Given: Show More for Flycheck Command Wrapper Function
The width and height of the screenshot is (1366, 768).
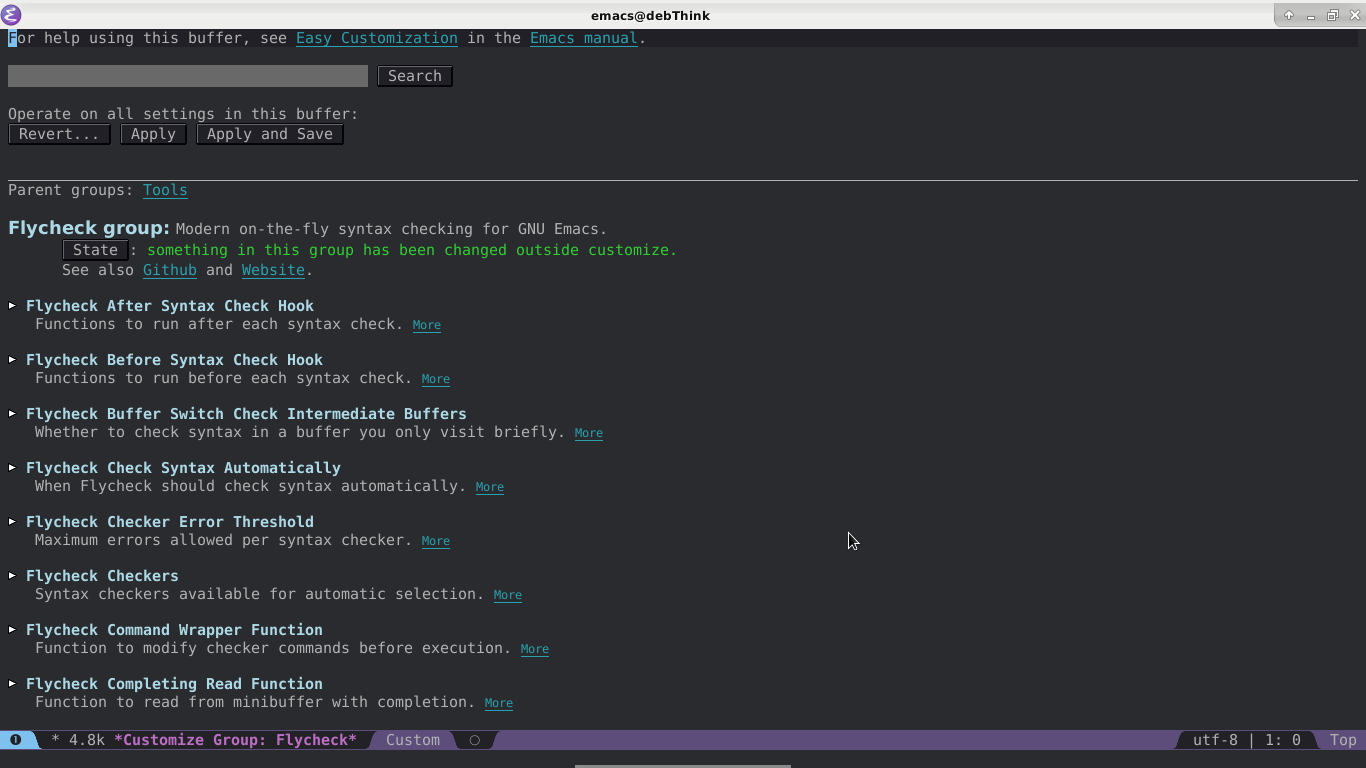Looking at the screenshot, I should [x=534, y=649].
